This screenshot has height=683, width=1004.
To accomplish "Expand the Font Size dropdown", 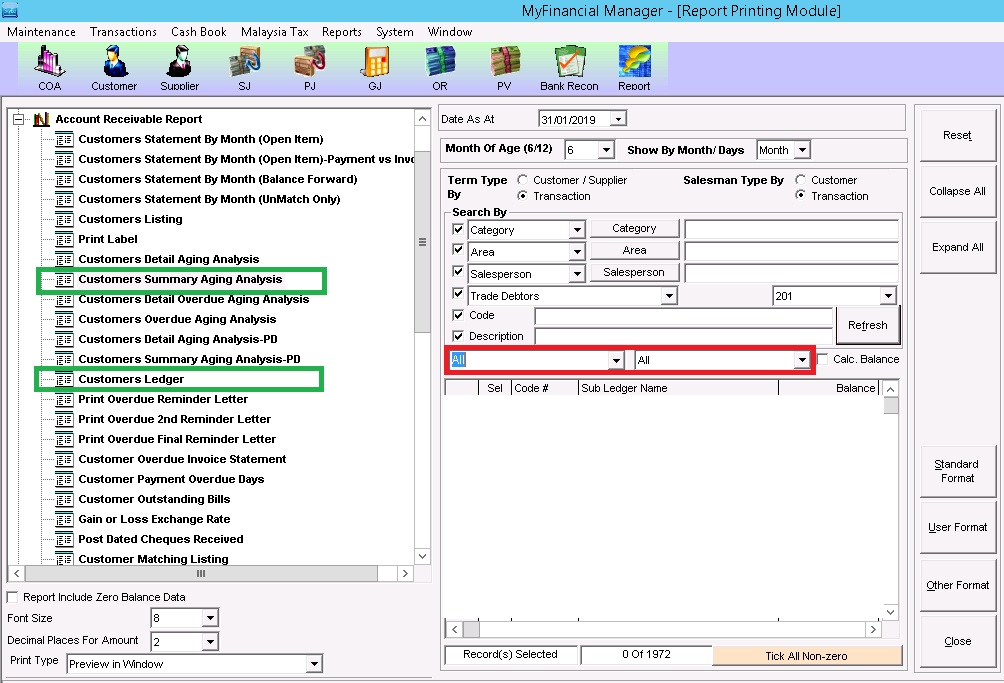I will 209,618.
